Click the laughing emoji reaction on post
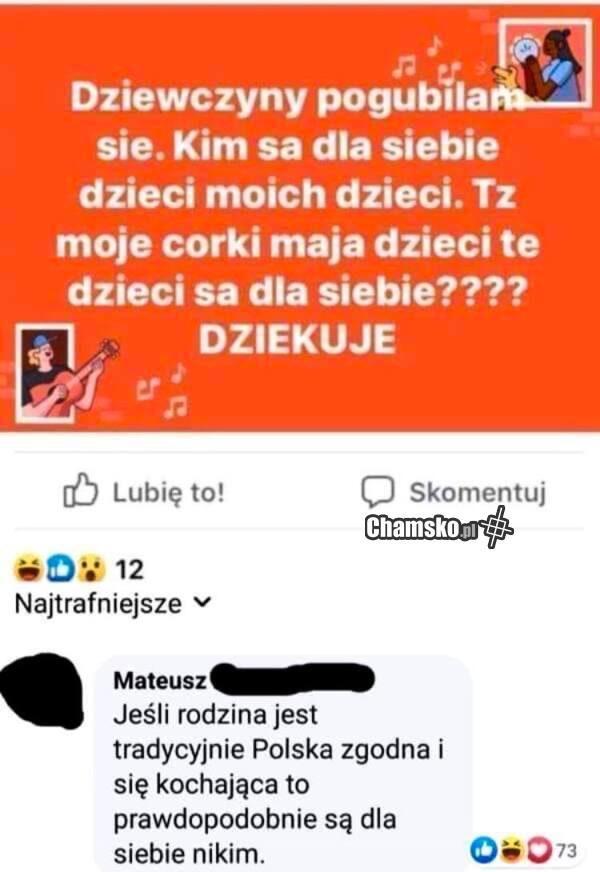Screen dimensions: 600x872 [x=29, y=568]
